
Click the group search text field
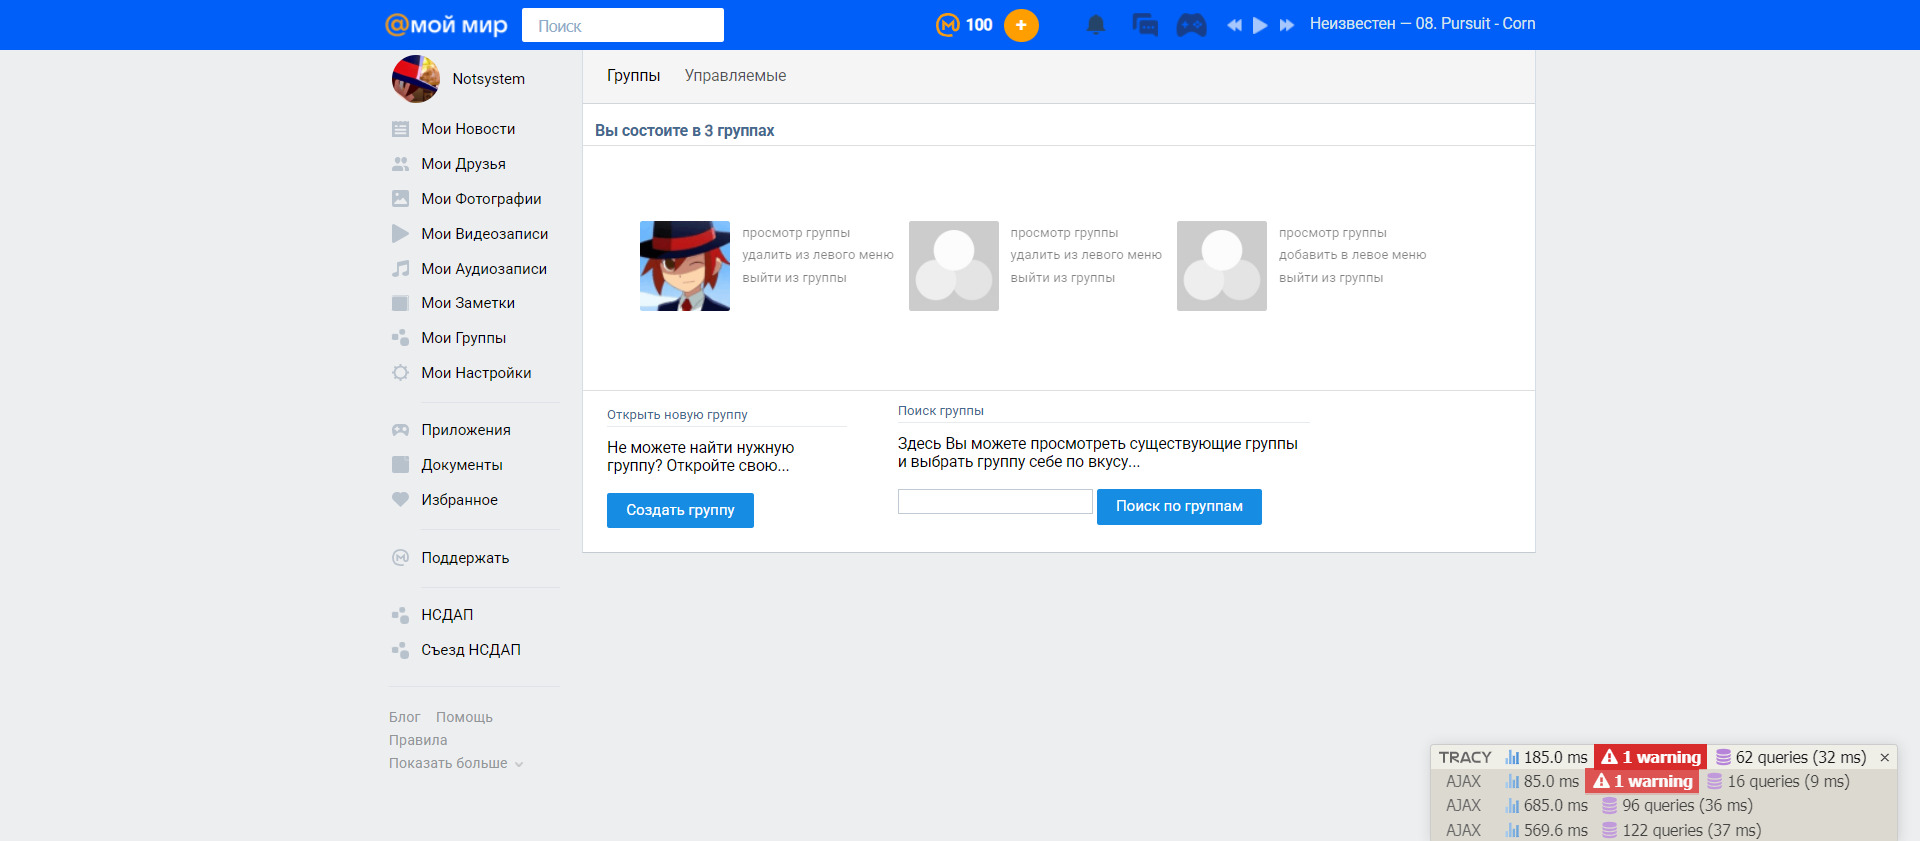click(x=995, y=502)
